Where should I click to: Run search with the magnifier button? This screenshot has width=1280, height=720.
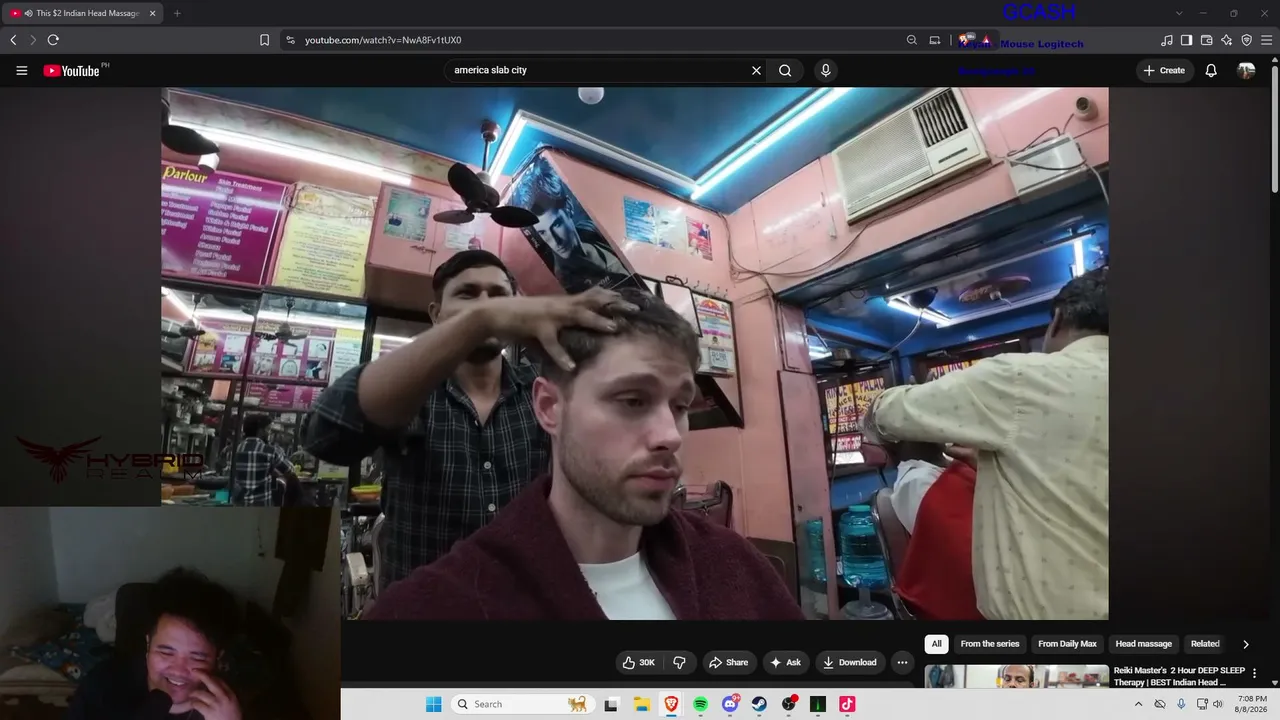tap(785, 71)
